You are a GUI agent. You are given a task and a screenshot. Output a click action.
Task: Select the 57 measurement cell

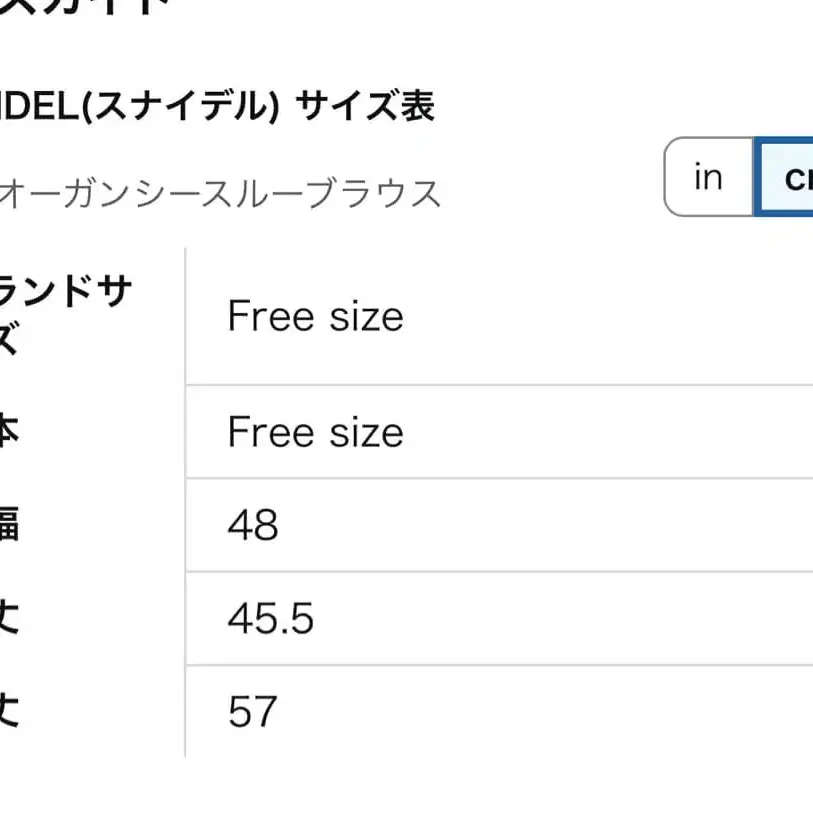click(x=252, y=712)
